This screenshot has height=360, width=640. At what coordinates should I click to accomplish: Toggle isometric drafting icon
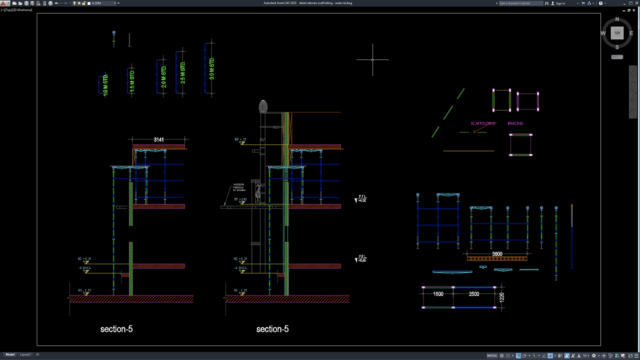(x=534, y=356)
